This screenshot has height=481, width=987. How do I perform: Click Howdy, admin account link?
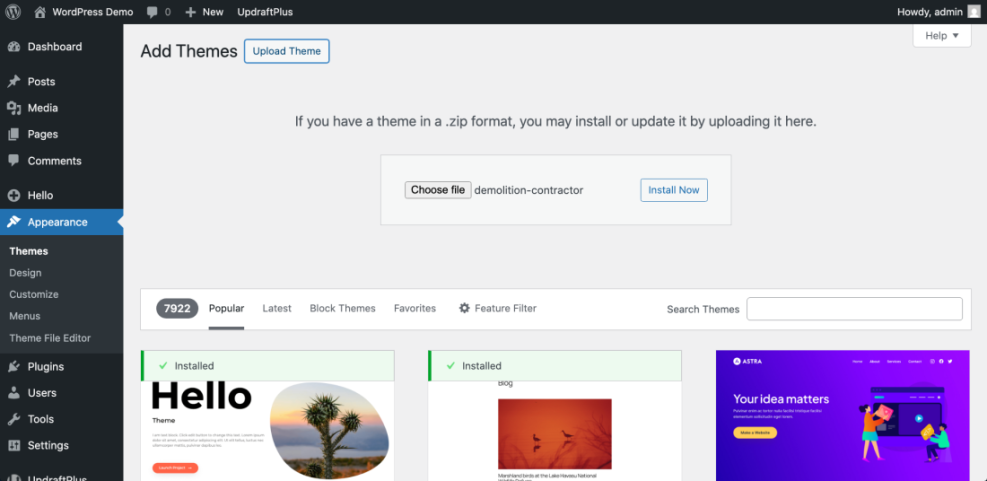click(x=930, y=12)
